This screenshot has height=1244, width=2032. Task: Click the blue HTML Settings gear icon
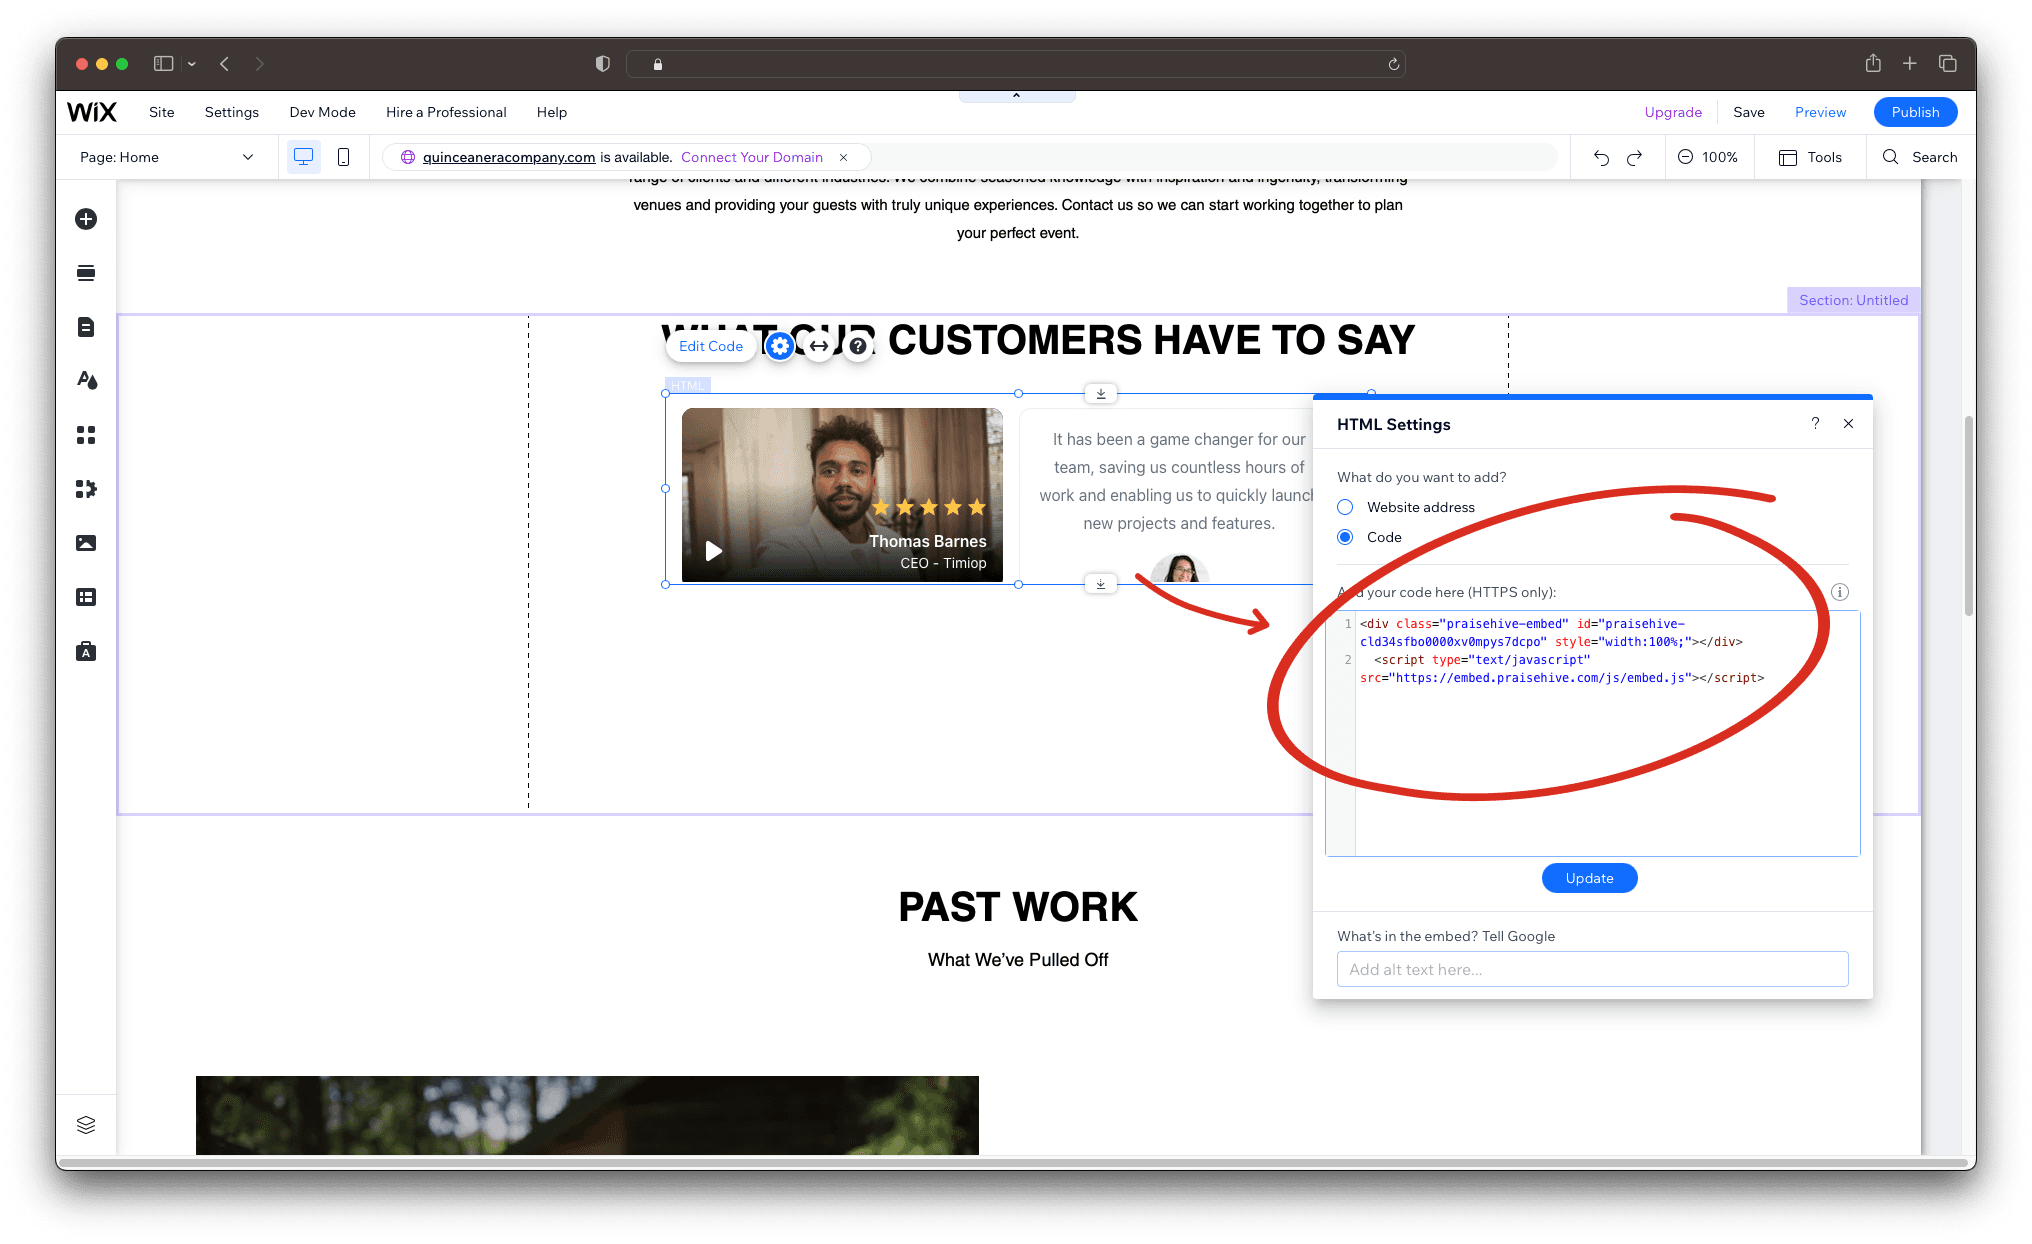click(780, 346)
